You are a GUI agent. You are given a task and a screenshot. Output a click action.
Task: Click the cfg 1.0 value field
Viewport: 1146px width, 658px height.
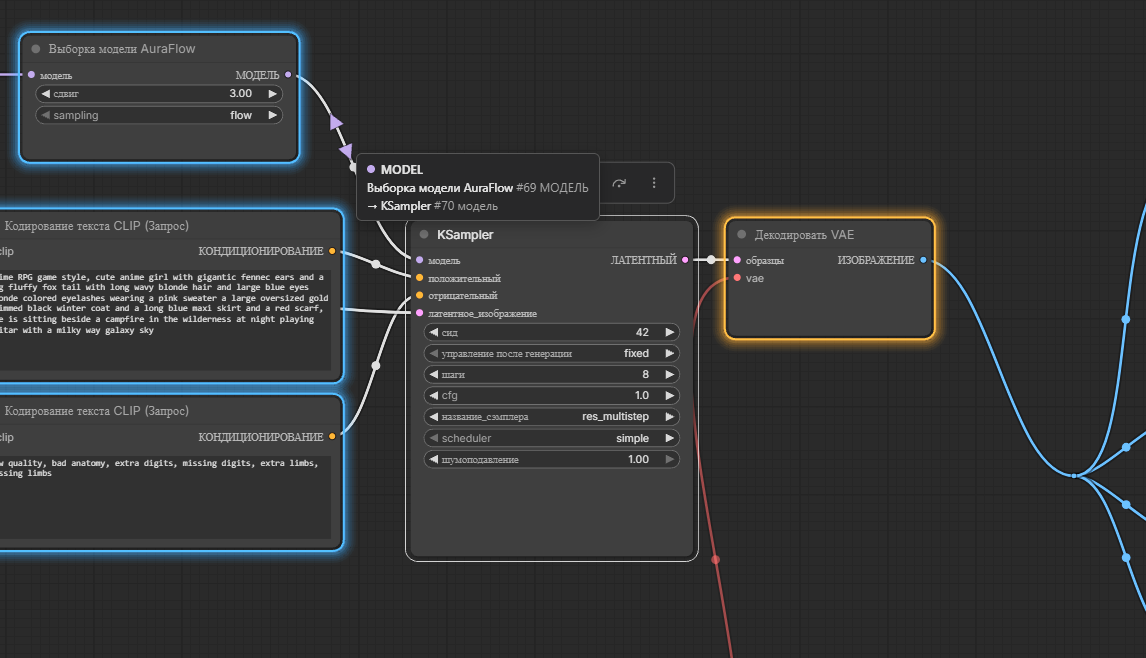pyautogui.click(x=552, y=396)
